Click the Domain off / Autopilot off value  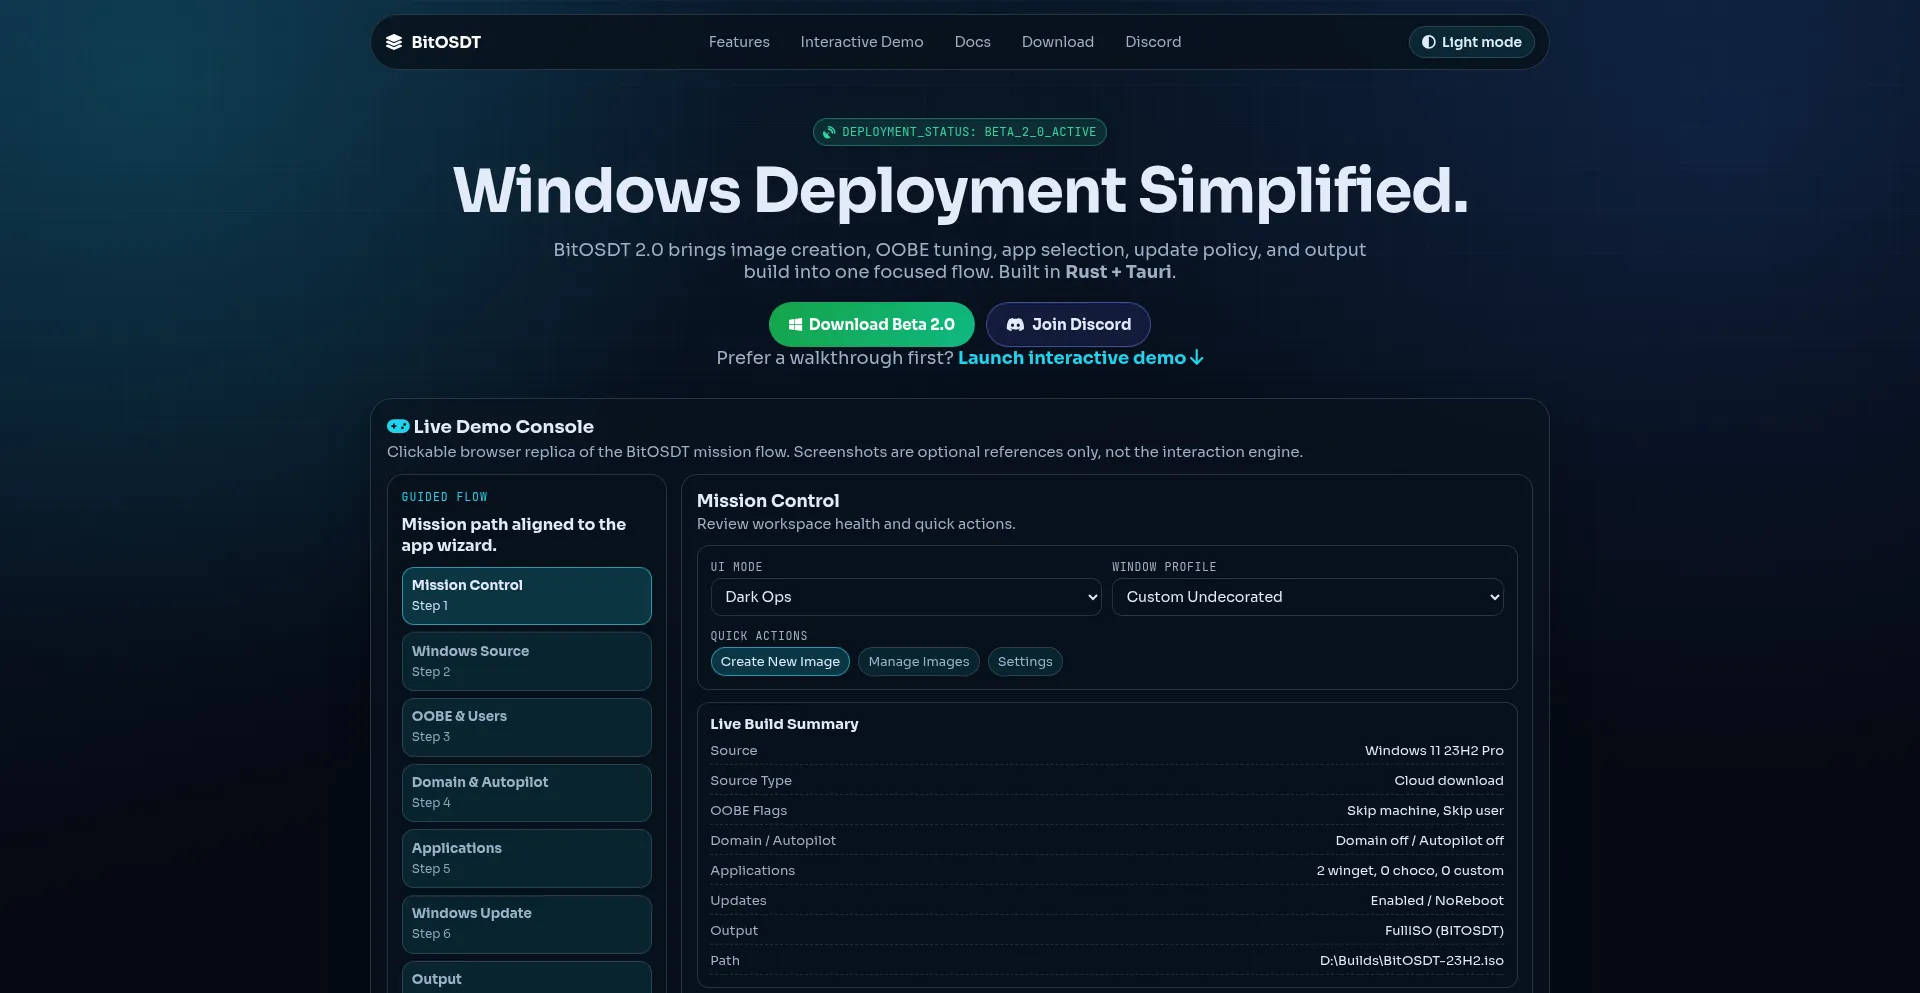click(1420, 841)
